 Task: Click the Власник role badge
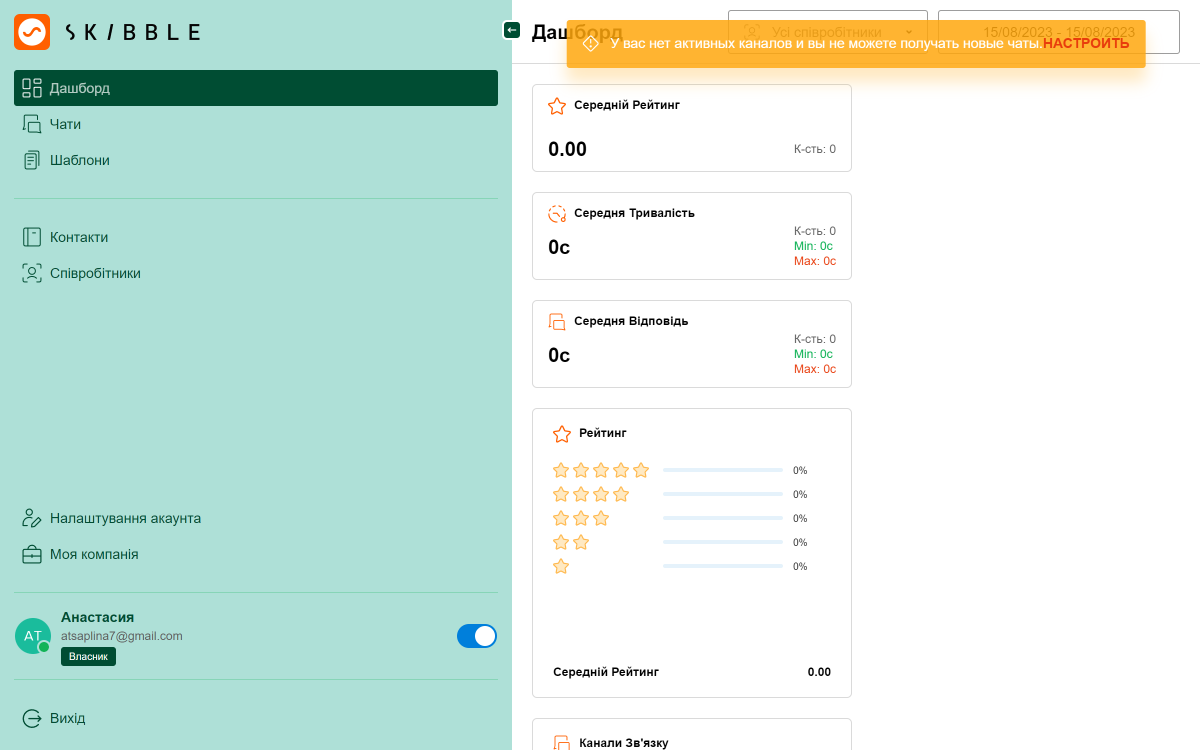click(88, 656)
